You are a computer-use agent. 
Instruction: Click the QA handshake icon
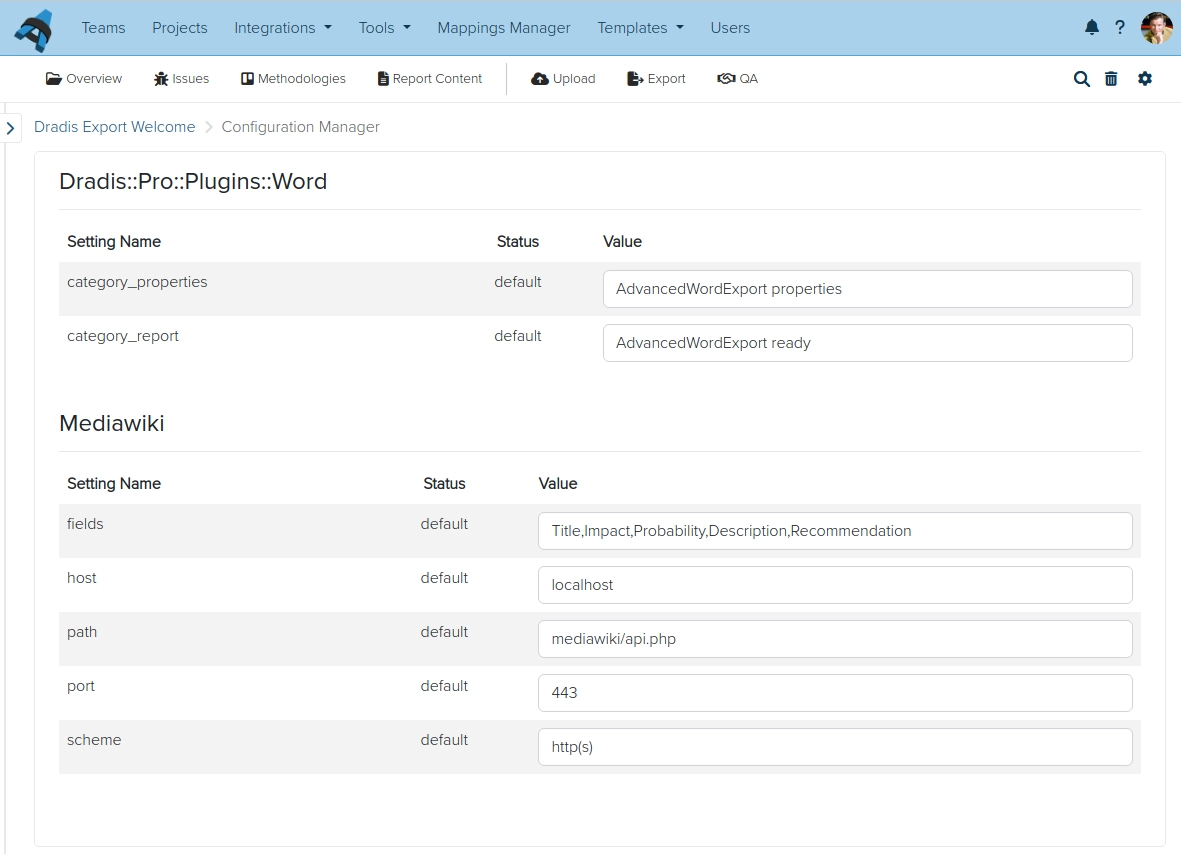726,78
